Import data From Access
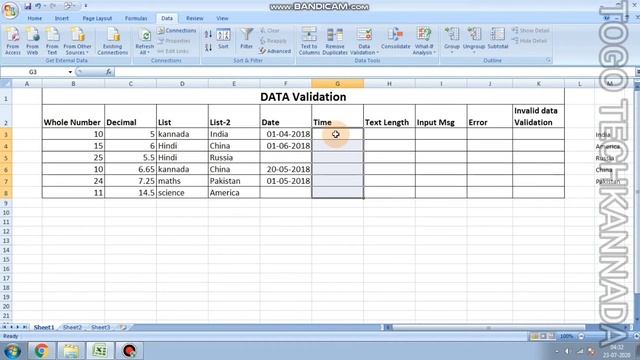Viewport: 640px width, 360px height. [x=13, y=41]
